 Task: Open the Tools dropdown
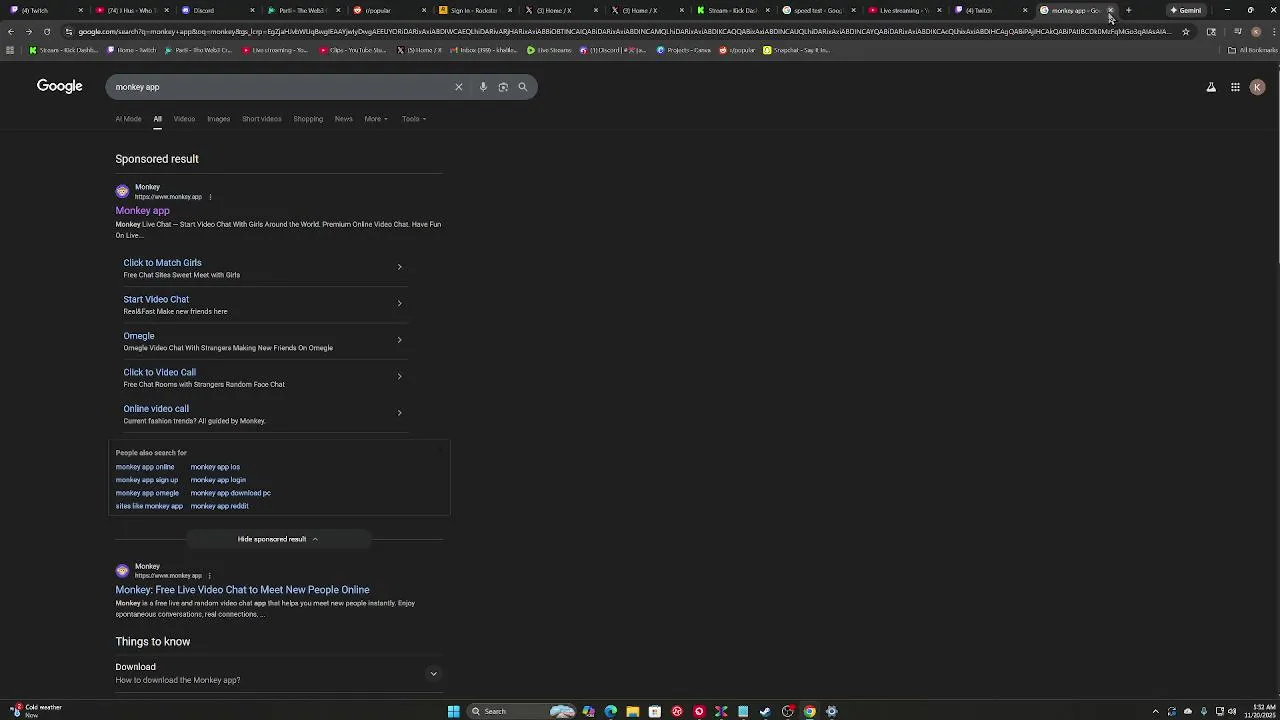tap(413, 119)
